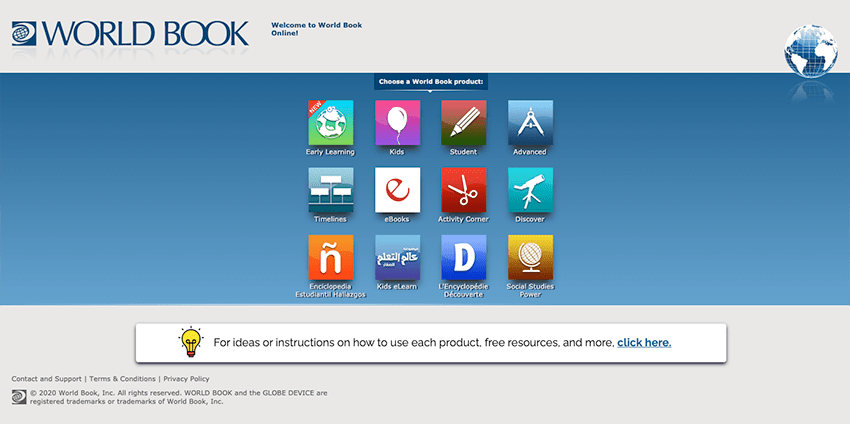Open the Privacy Policy link
This screenshot has width=850, height=424.
pyautogui.click(x=186, y=379)
